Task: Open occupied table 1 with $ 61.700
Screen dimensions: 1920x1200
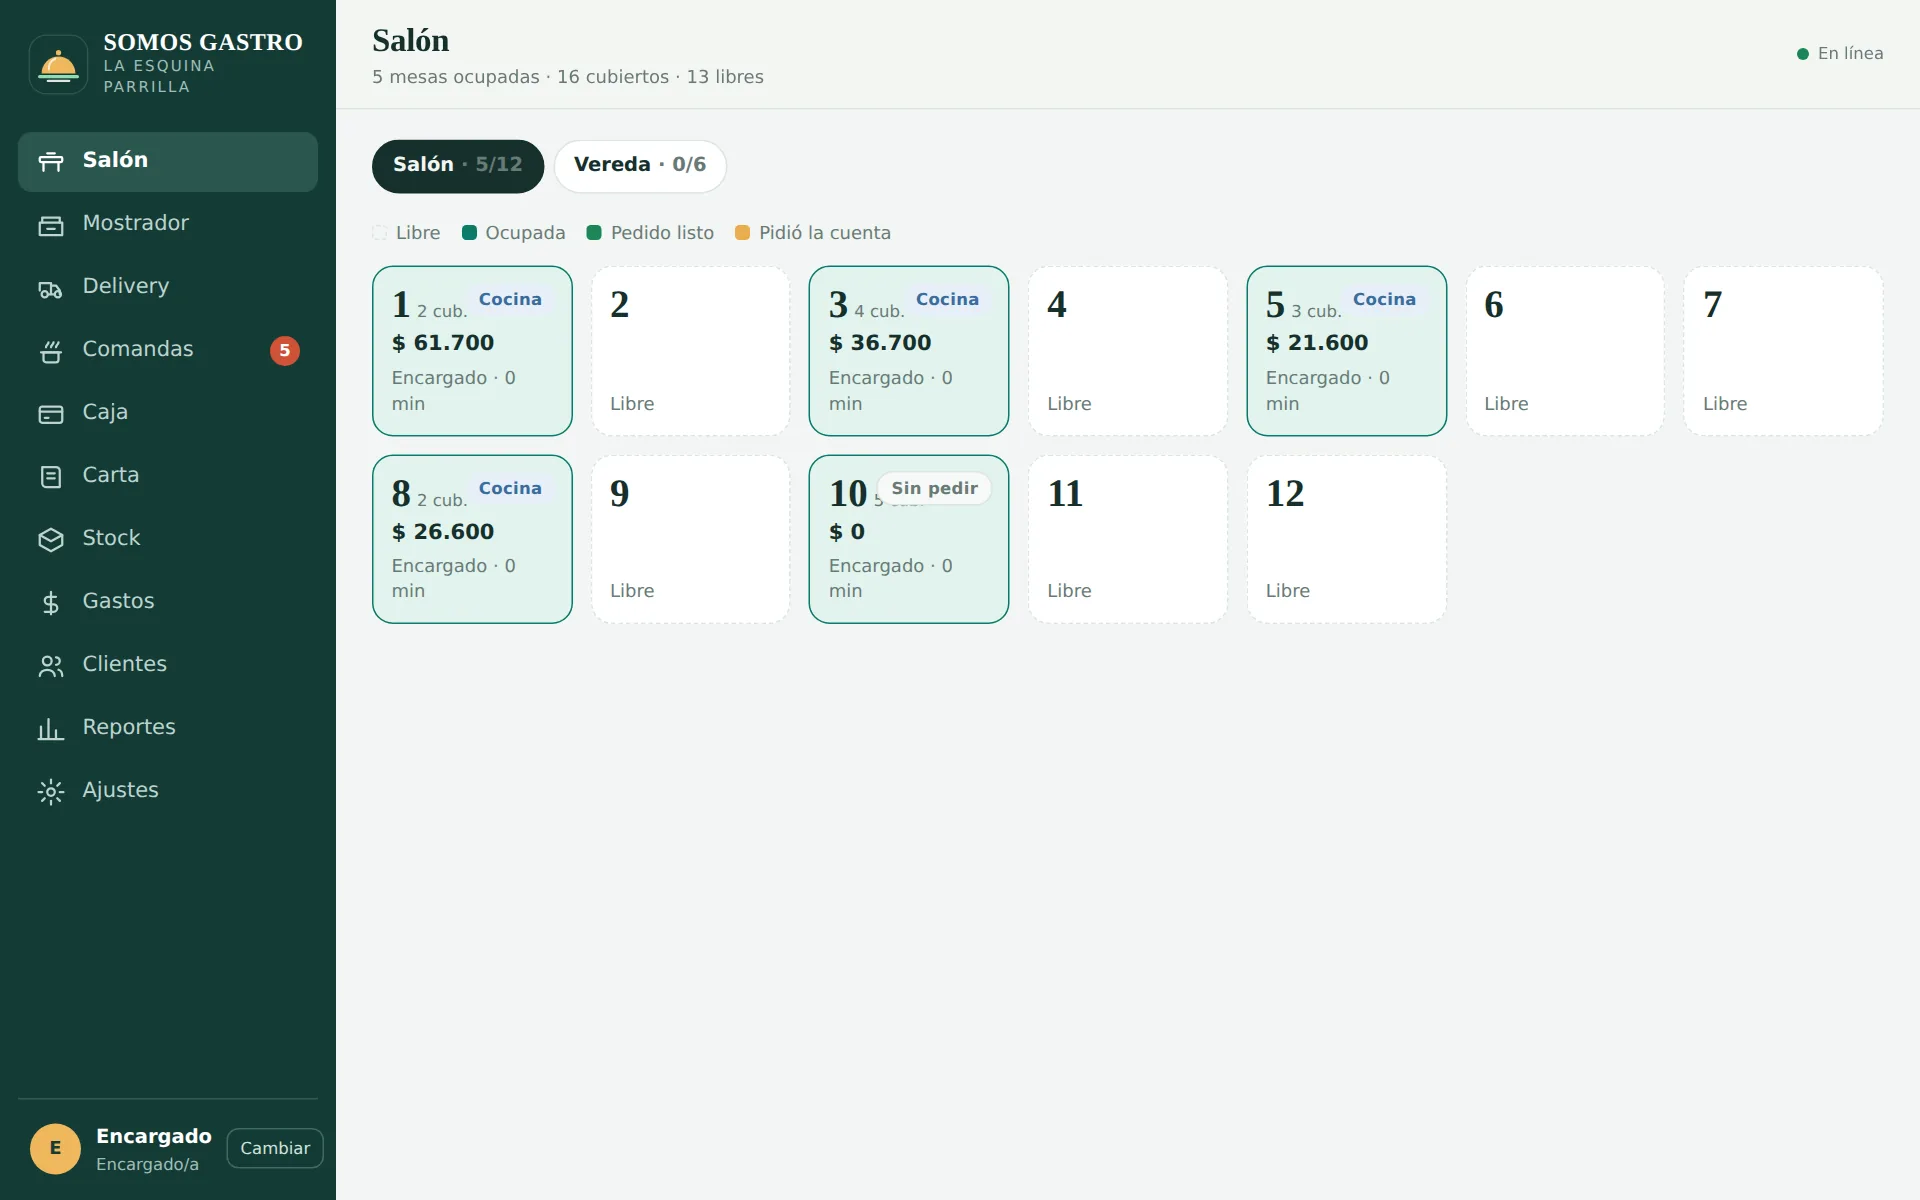Action: click(472, 351)
